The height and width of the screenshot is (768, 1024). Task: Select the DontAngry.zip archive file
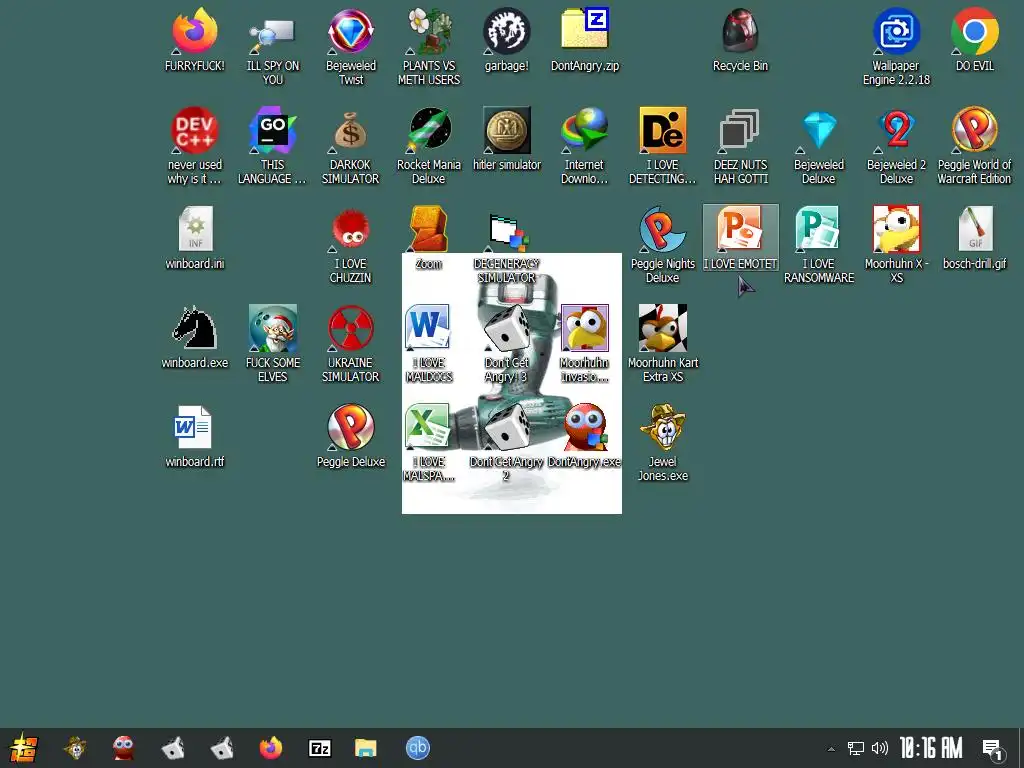point(584,40)
